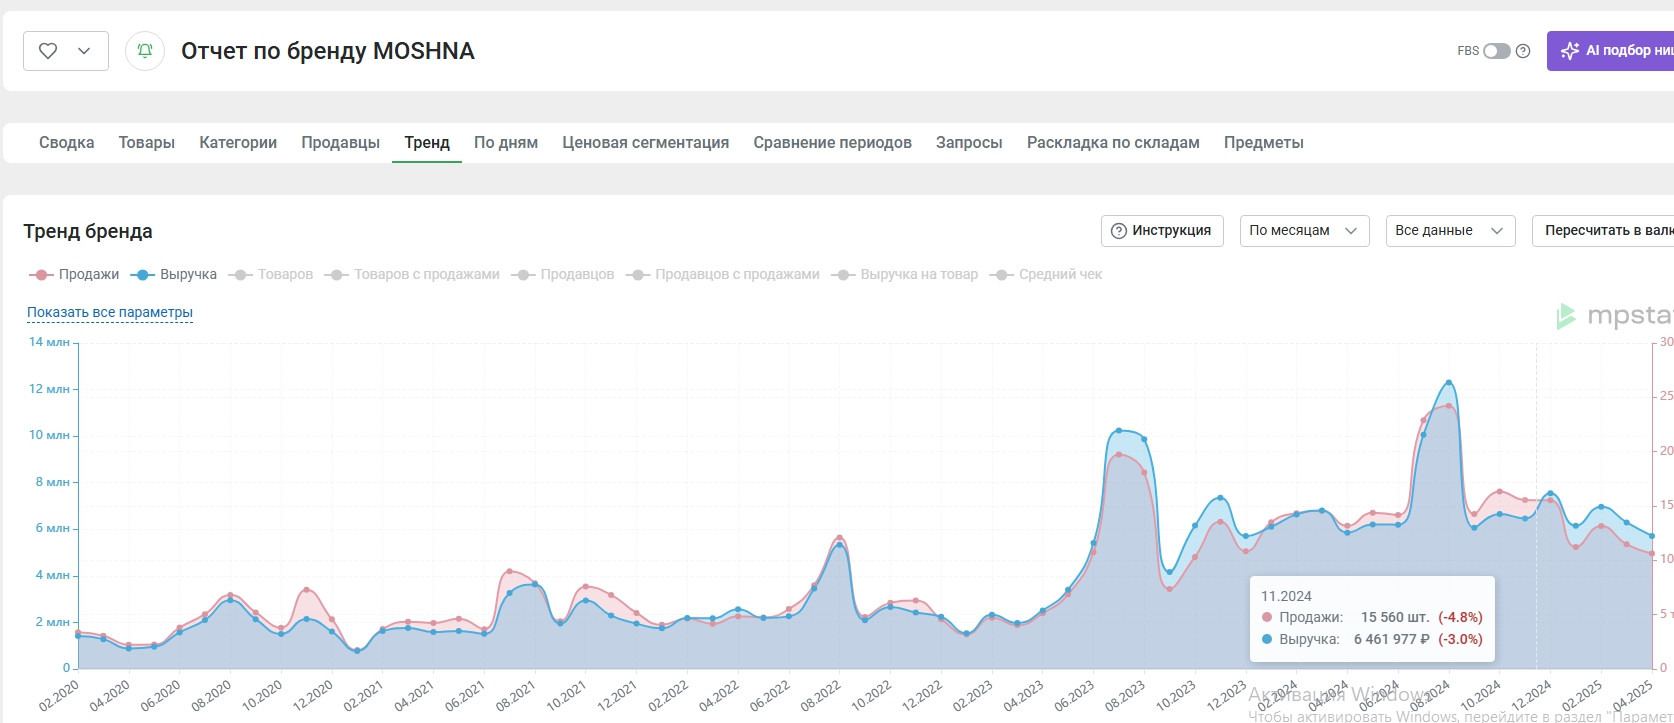Viewport: 1674px width, 723px height.
Task: Enable the Продавцов с продажами series
Action: pos(723,275)
